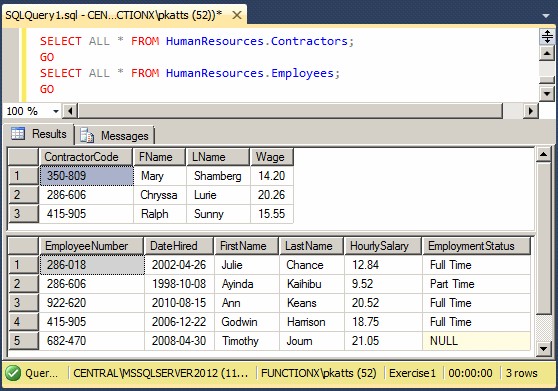This screenshot has height=391, width=558.
Task: Select employee number cell 682-470
Action: pyautogui.click(x=92, y=341)
